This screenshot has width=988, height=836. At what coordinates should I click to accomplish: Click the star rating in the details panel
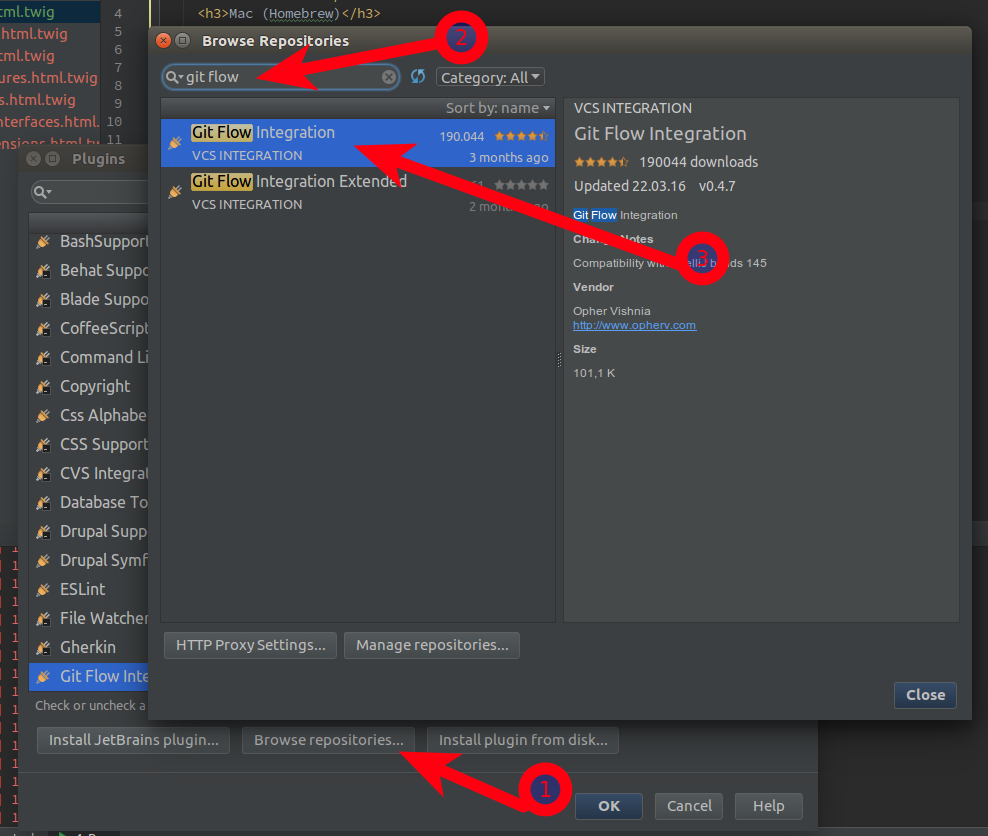click(x=601, y=162)
